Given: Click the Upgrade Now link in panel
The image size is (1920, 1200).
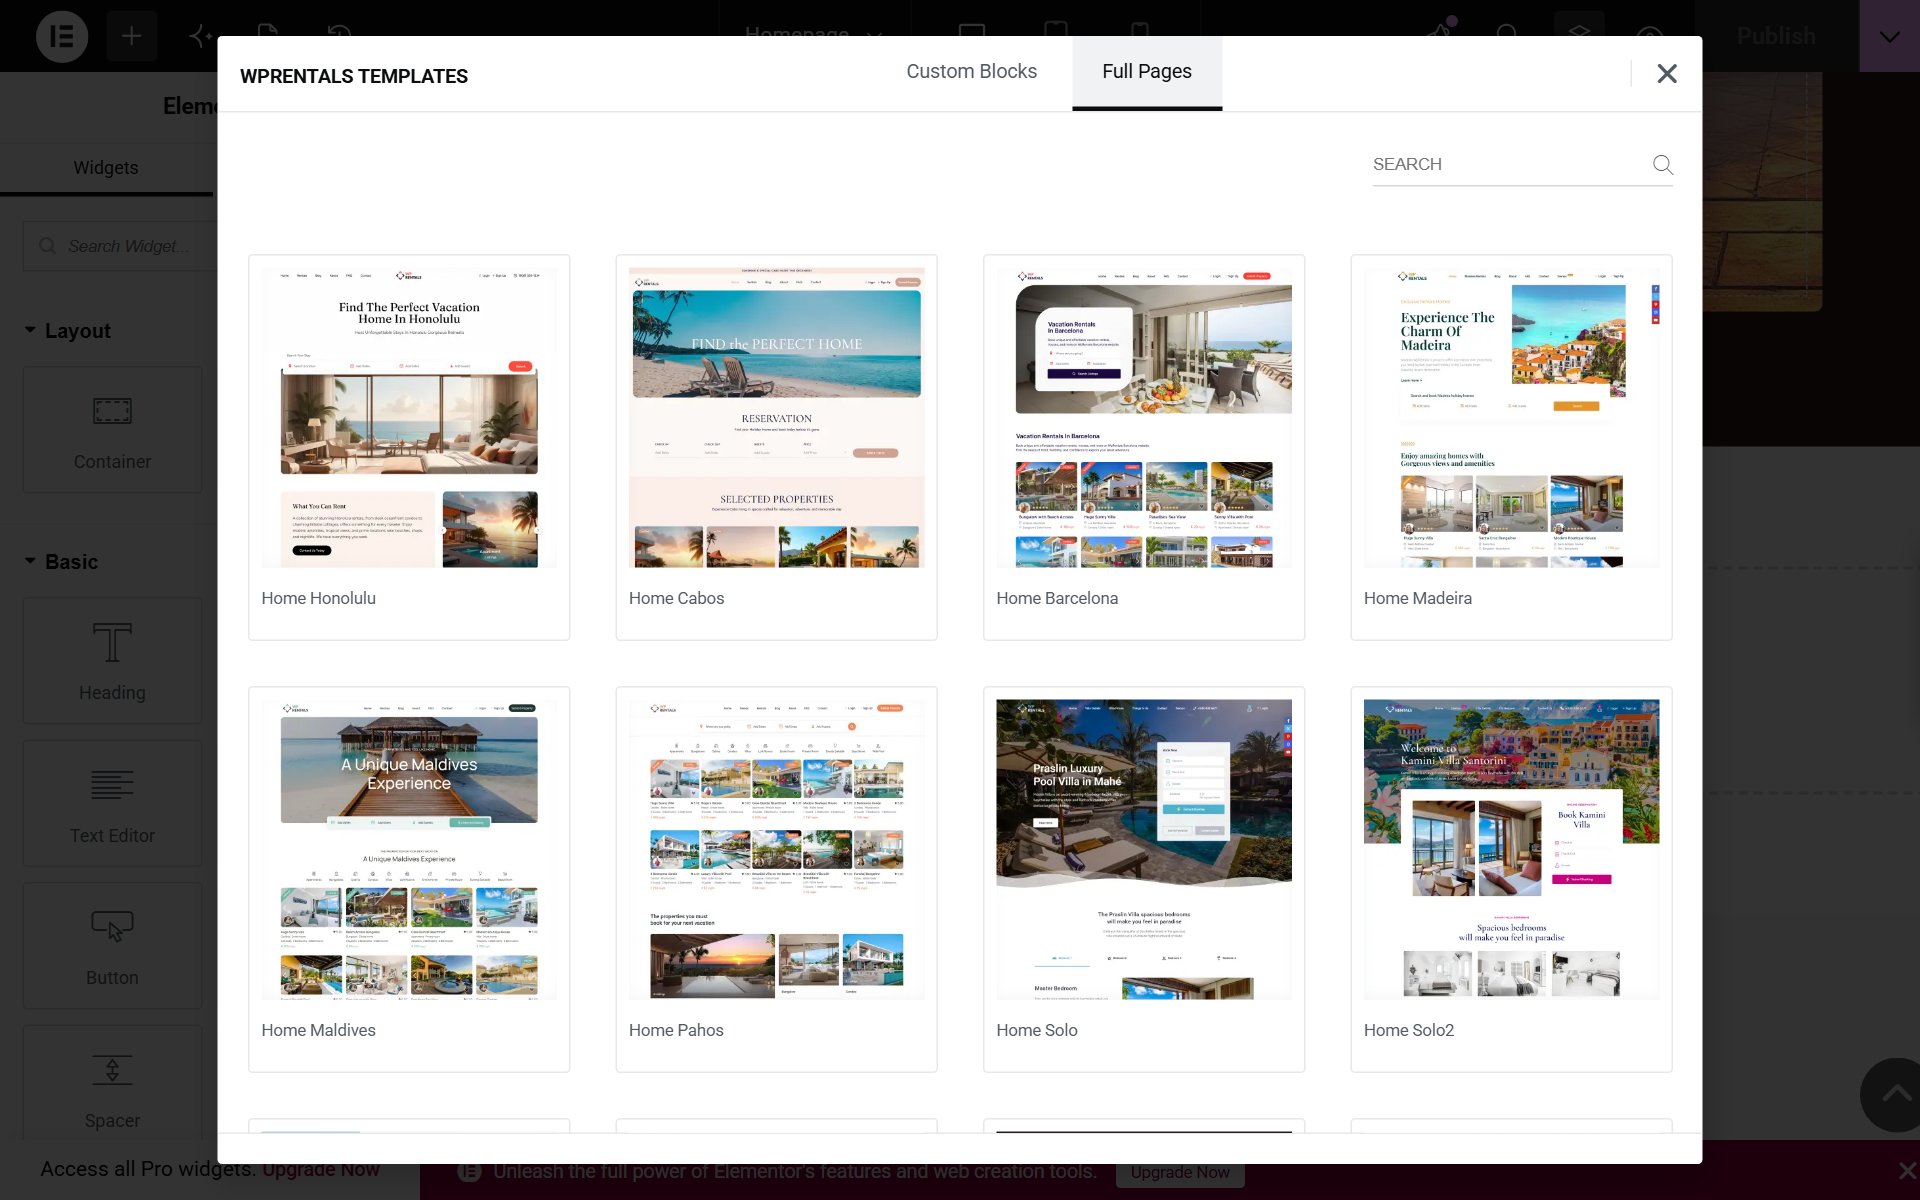Looking at the screenshot, I should pyautogui.click(x=320, y=1169).
